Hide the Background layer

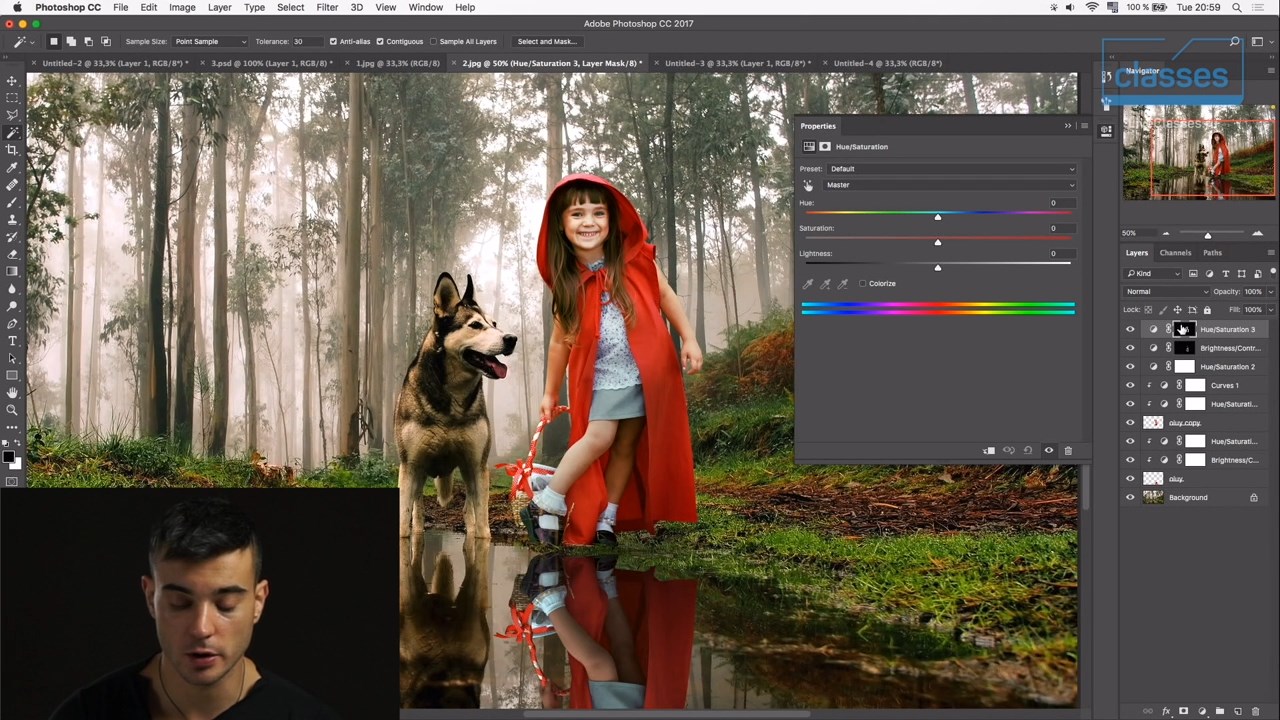click(1130, 497)
